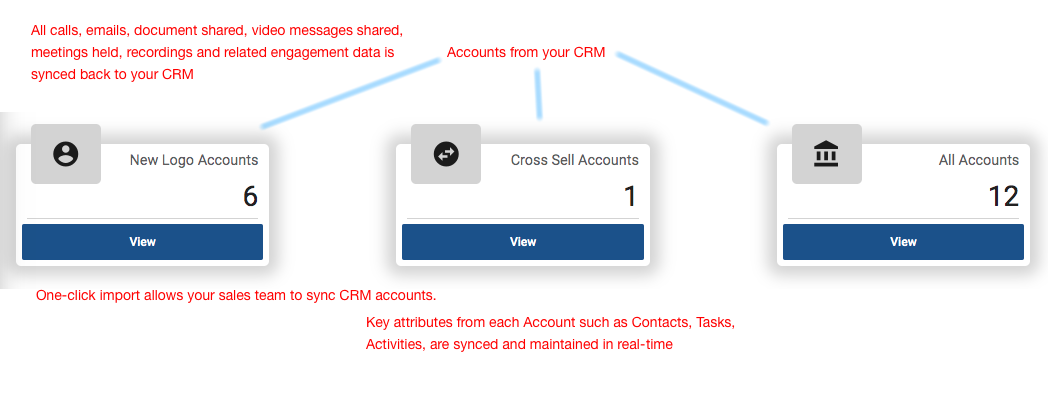This screenshot has width=1048, height=400.
Task: Click the 'Accounts from your CRM' annotation
Action: 526,53
